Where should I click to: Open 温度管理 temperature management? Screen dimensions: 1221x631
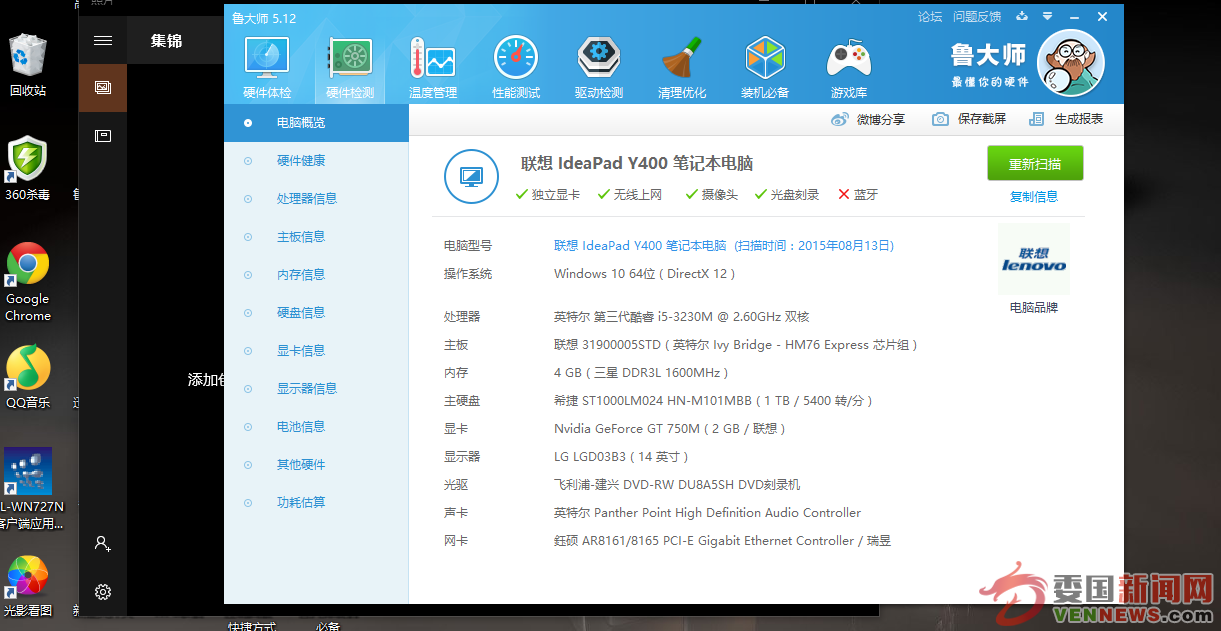[433, 68]
